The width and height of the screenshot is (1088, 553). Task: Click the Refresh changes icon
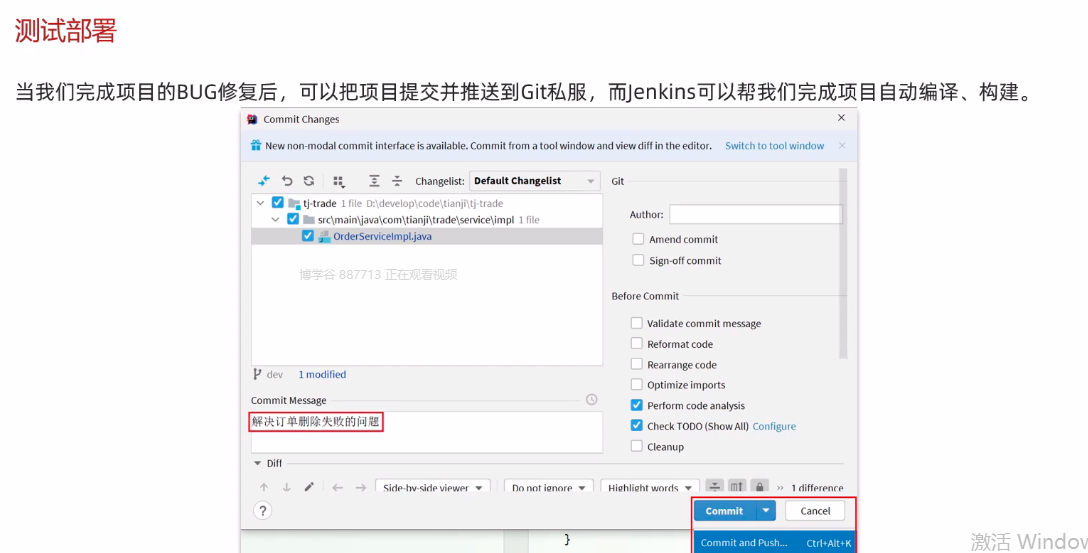point(309,181)
